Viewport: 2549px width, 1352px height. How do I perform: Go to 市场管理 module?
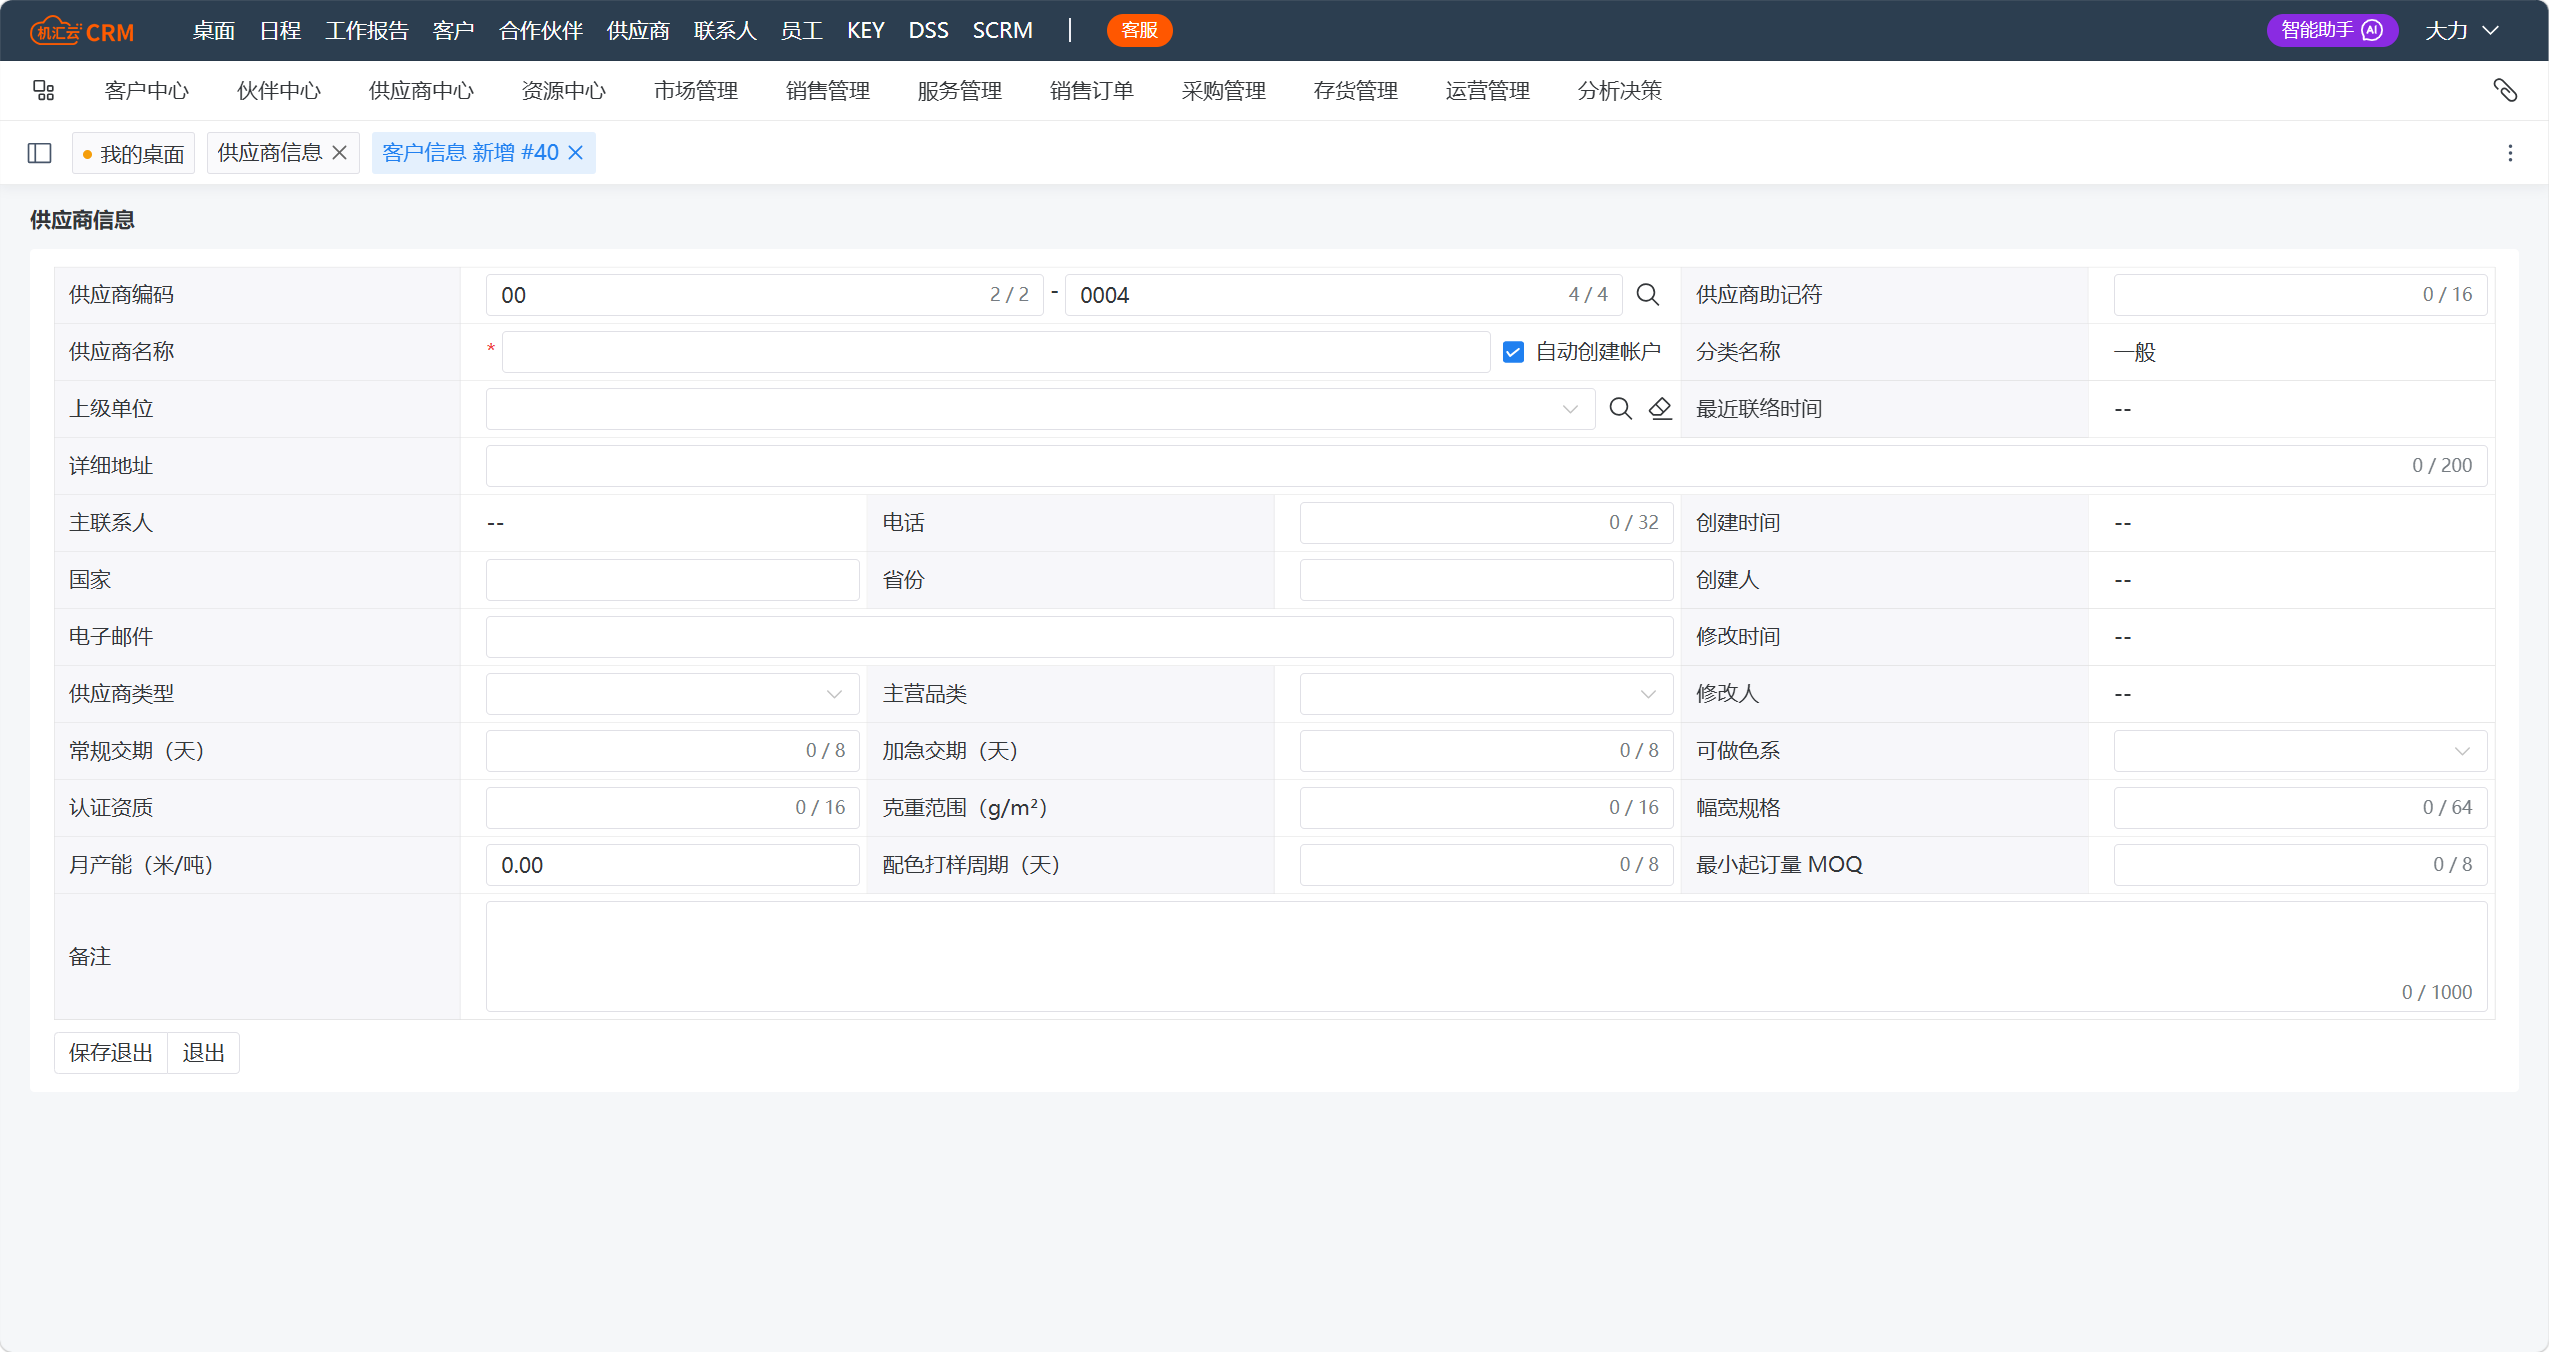[696, 91]
